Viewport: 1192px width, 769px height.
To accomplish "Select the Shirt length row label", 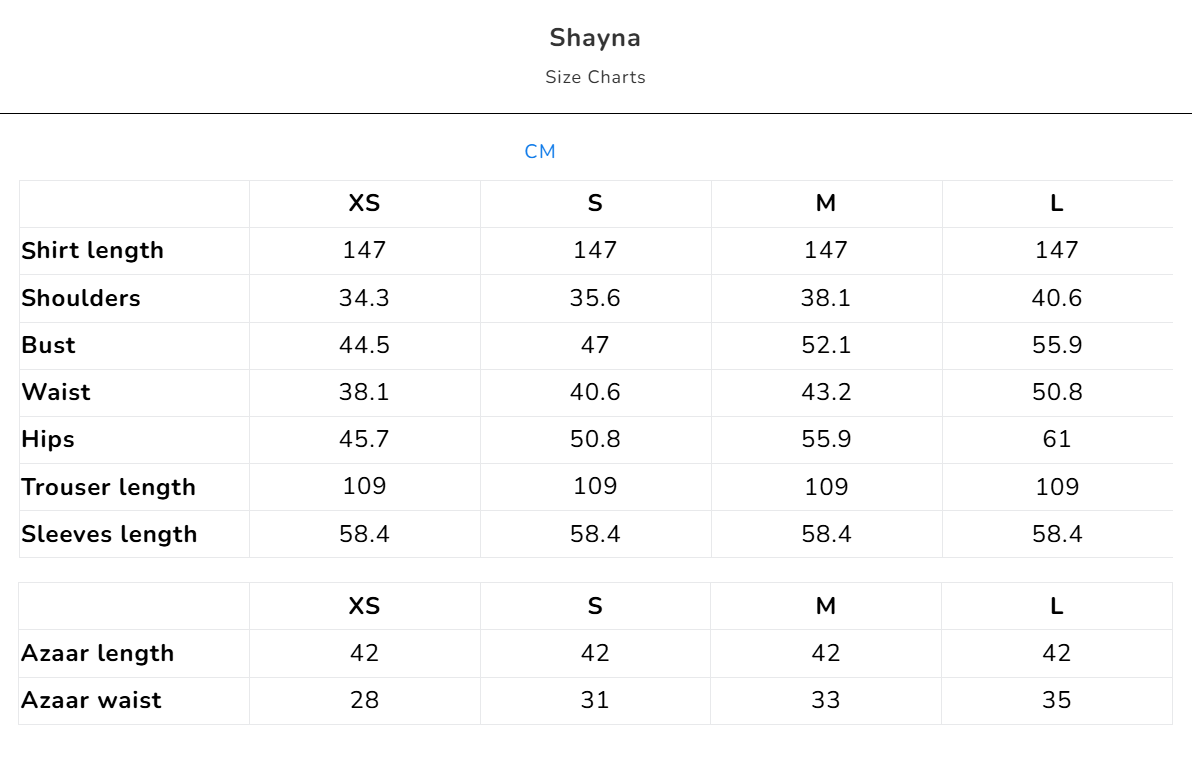I will [x=92, y=250].
